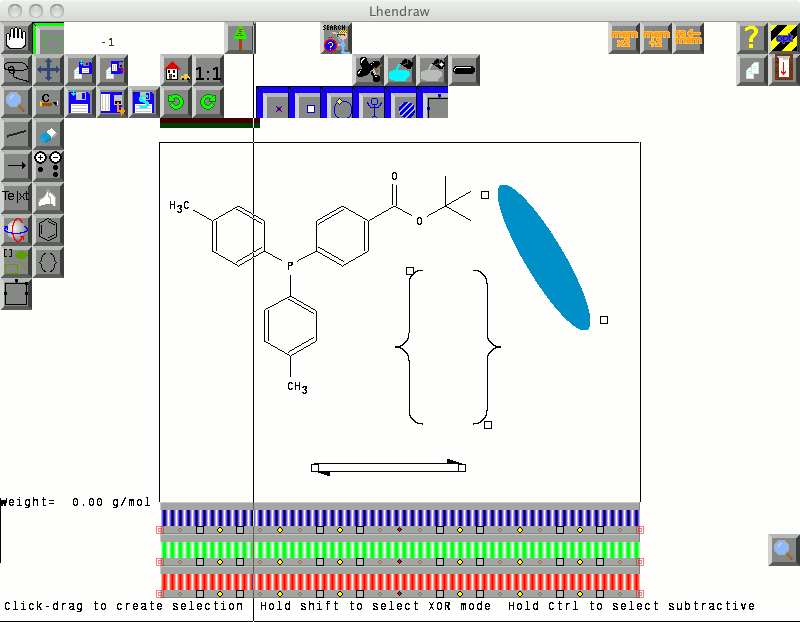
Task: Select the eraser tool
Action: tap(48, 134)
